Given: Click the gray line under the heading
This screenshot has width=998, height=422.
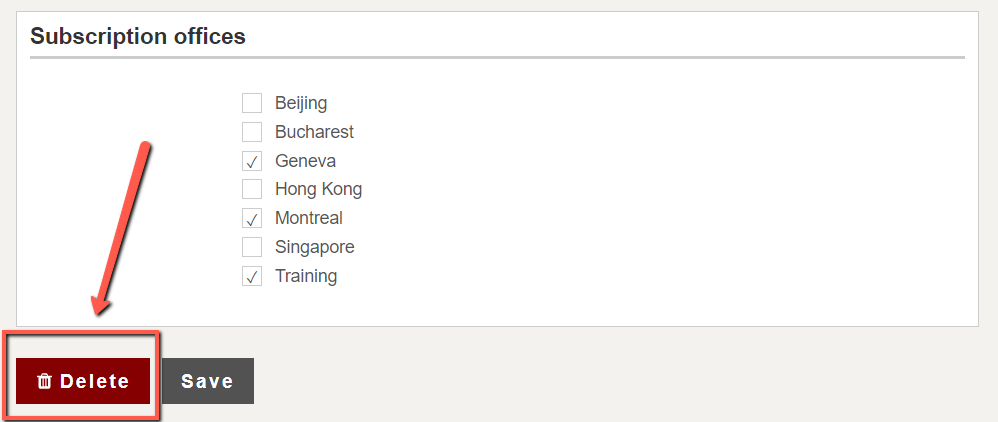Looking at the screenshot, I should pyautogui.click(x=497, y=58).
